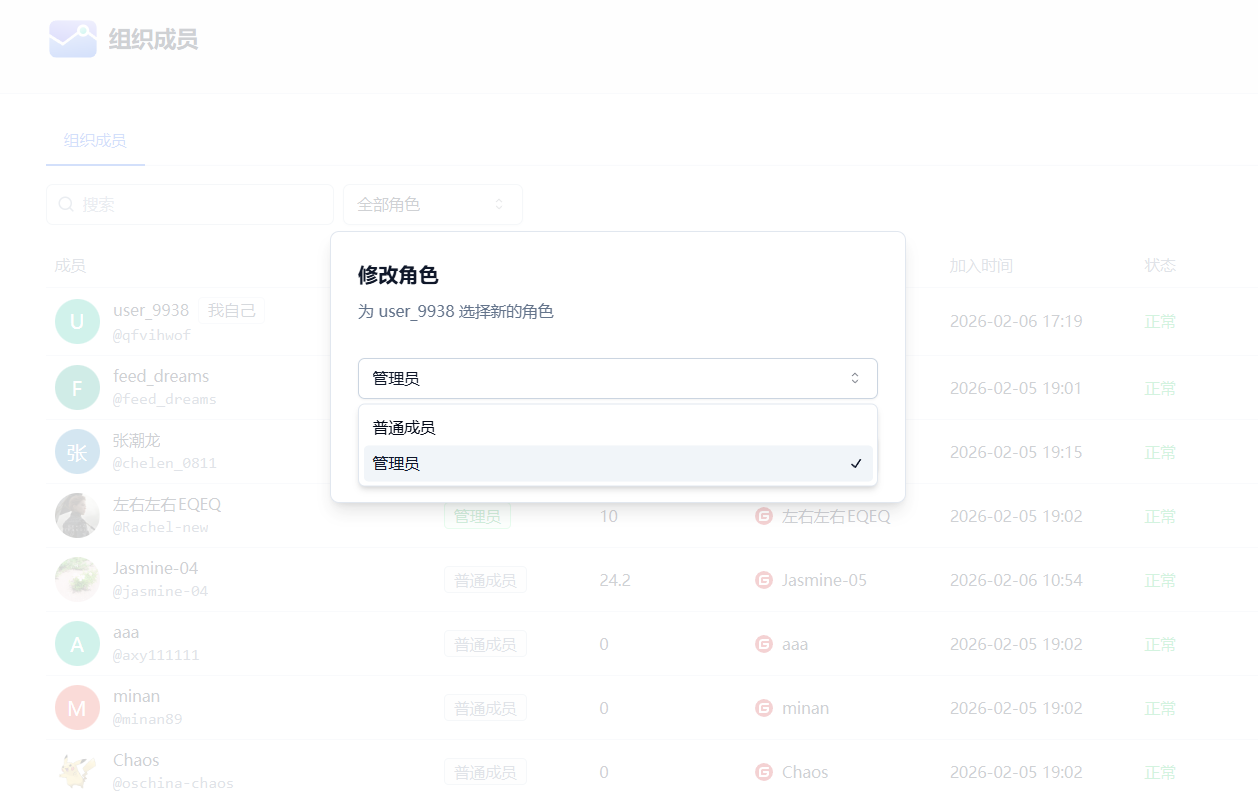1258x795 pixels.
Task: Click the checkmark beside 管理员 option
Action: (x=856, y=463)
